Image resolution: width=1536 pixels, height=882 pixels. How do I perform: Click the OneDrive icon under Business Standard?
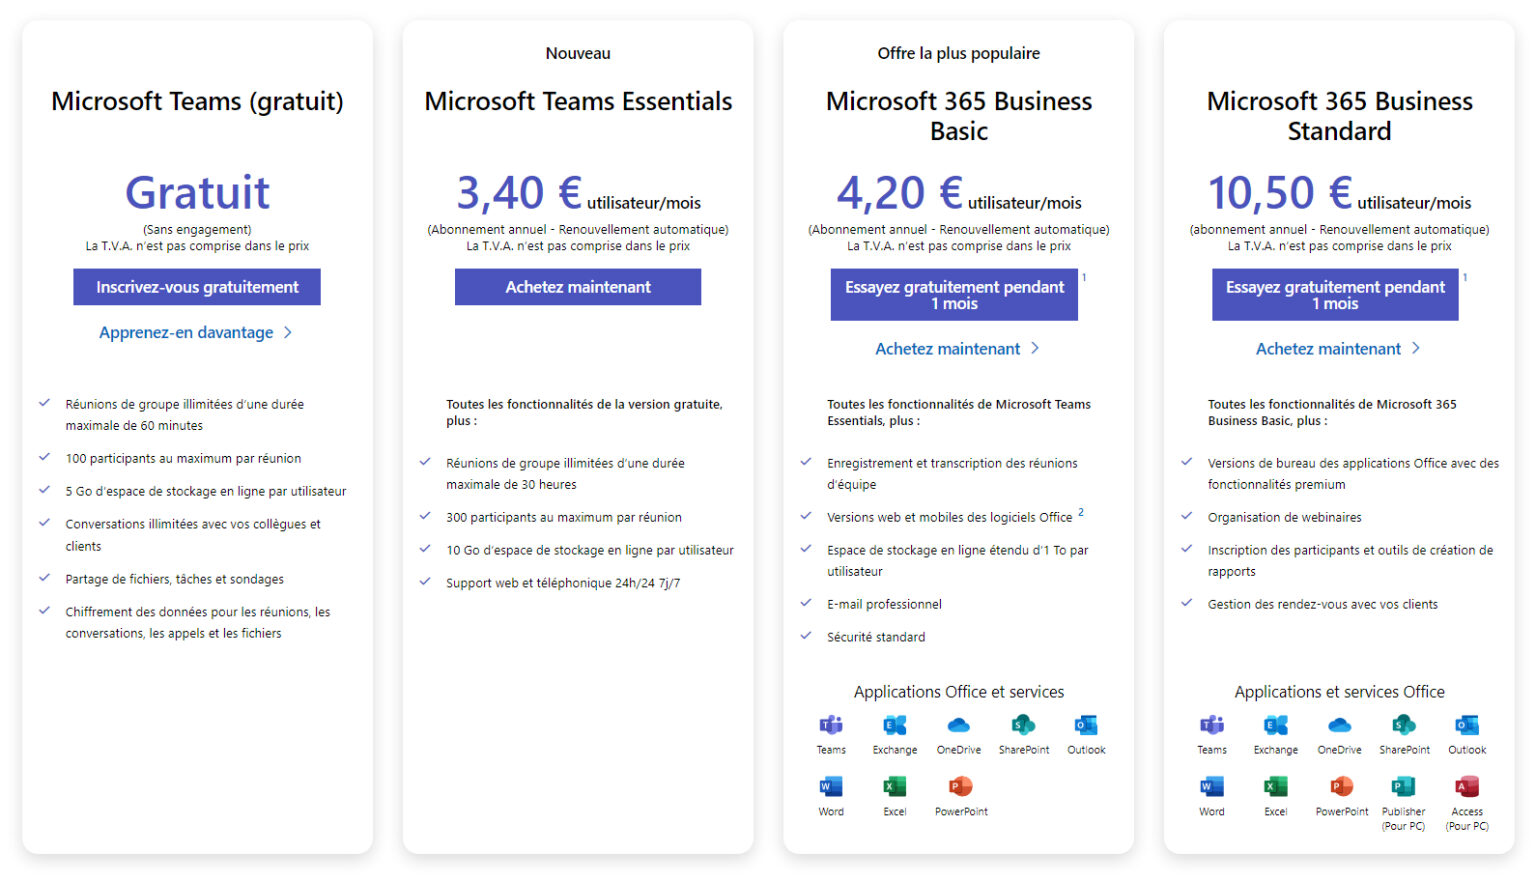(x=1339, y=726)
